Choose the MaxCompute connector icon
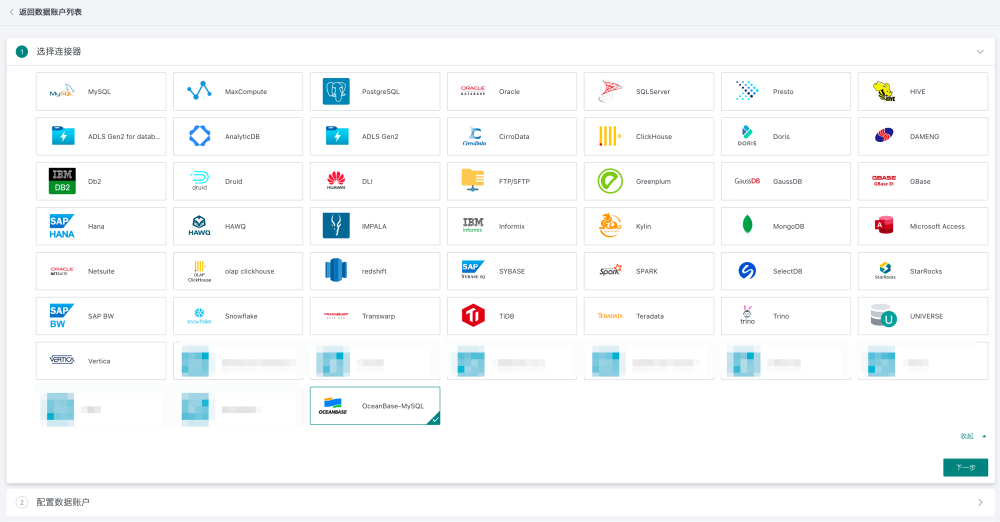The image size is (1000, 522). (x=199, y=91)
